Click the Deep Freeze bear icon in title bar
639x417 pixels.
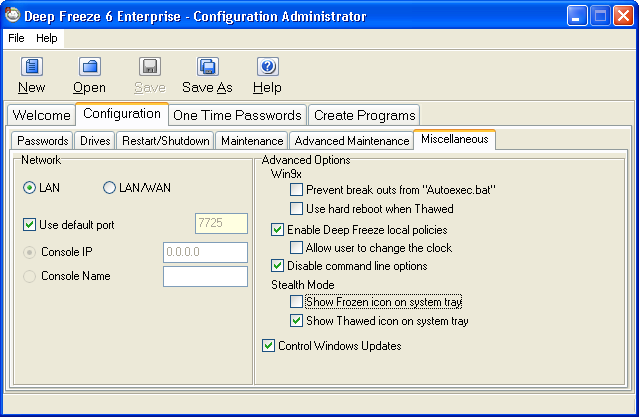[12, 15]
